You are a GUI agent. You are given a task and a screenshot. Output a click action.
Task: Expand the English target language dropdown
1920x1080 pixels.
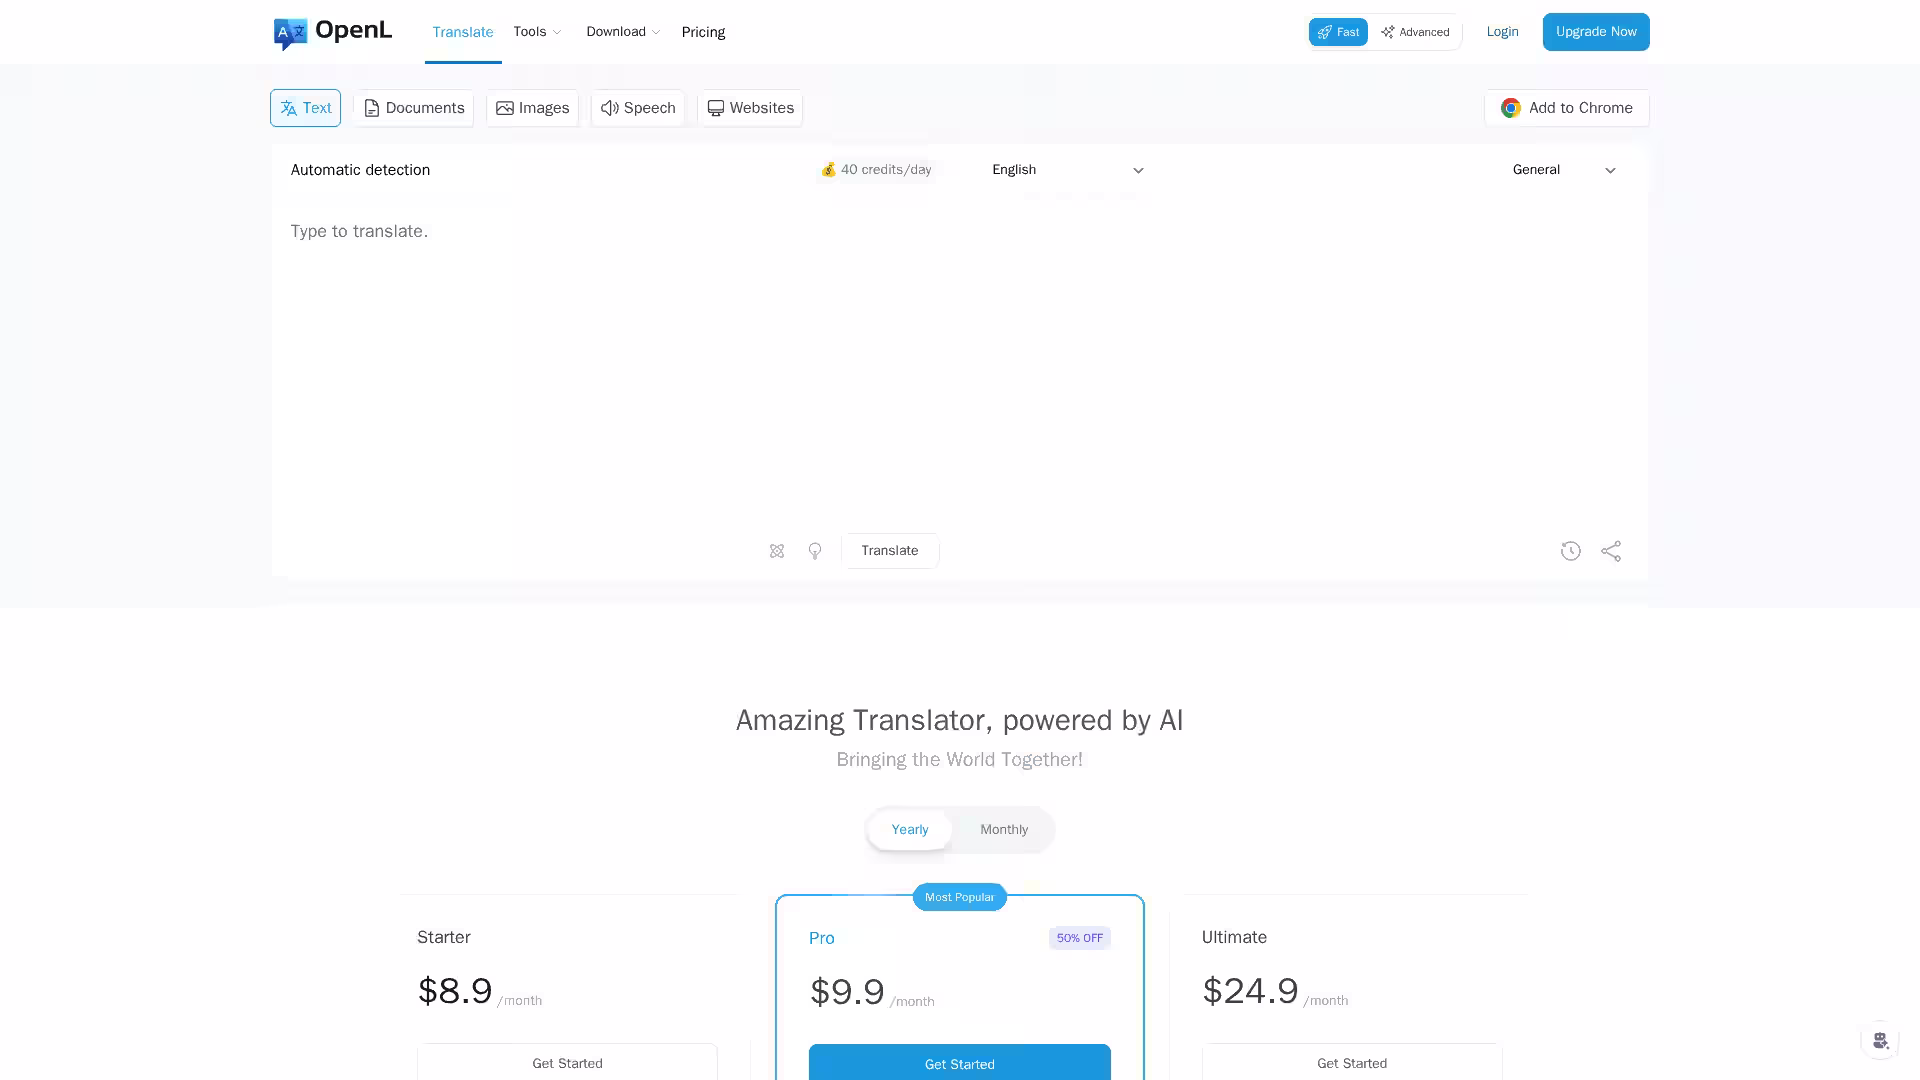1067,170
